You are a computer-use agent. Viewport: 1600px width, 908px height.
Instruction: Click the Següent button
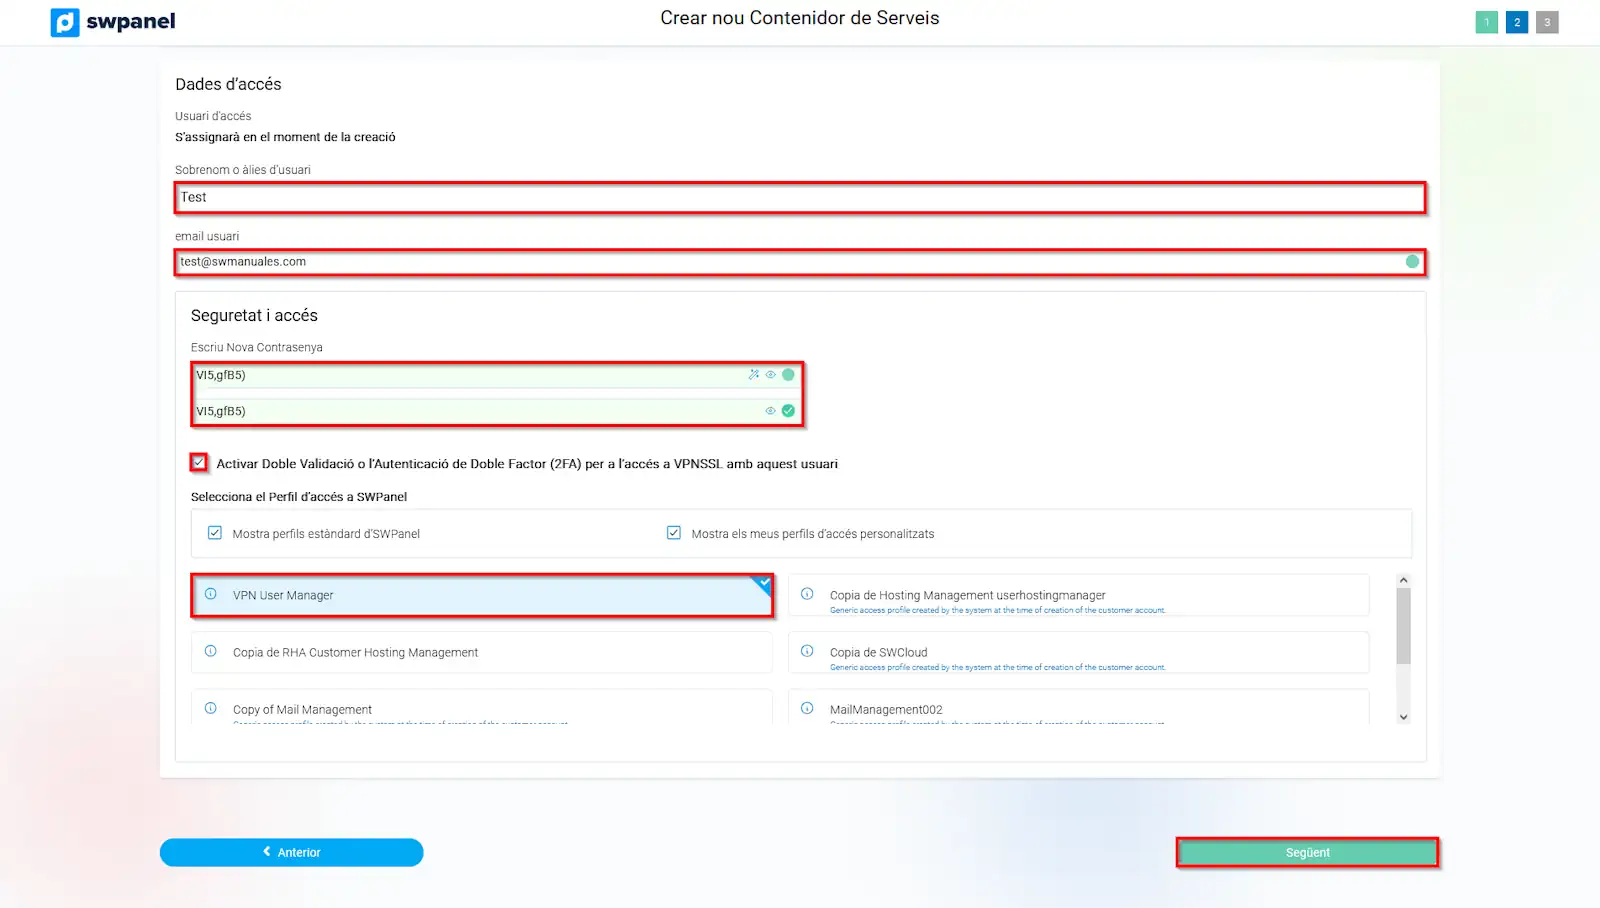tap(1307, 852)
